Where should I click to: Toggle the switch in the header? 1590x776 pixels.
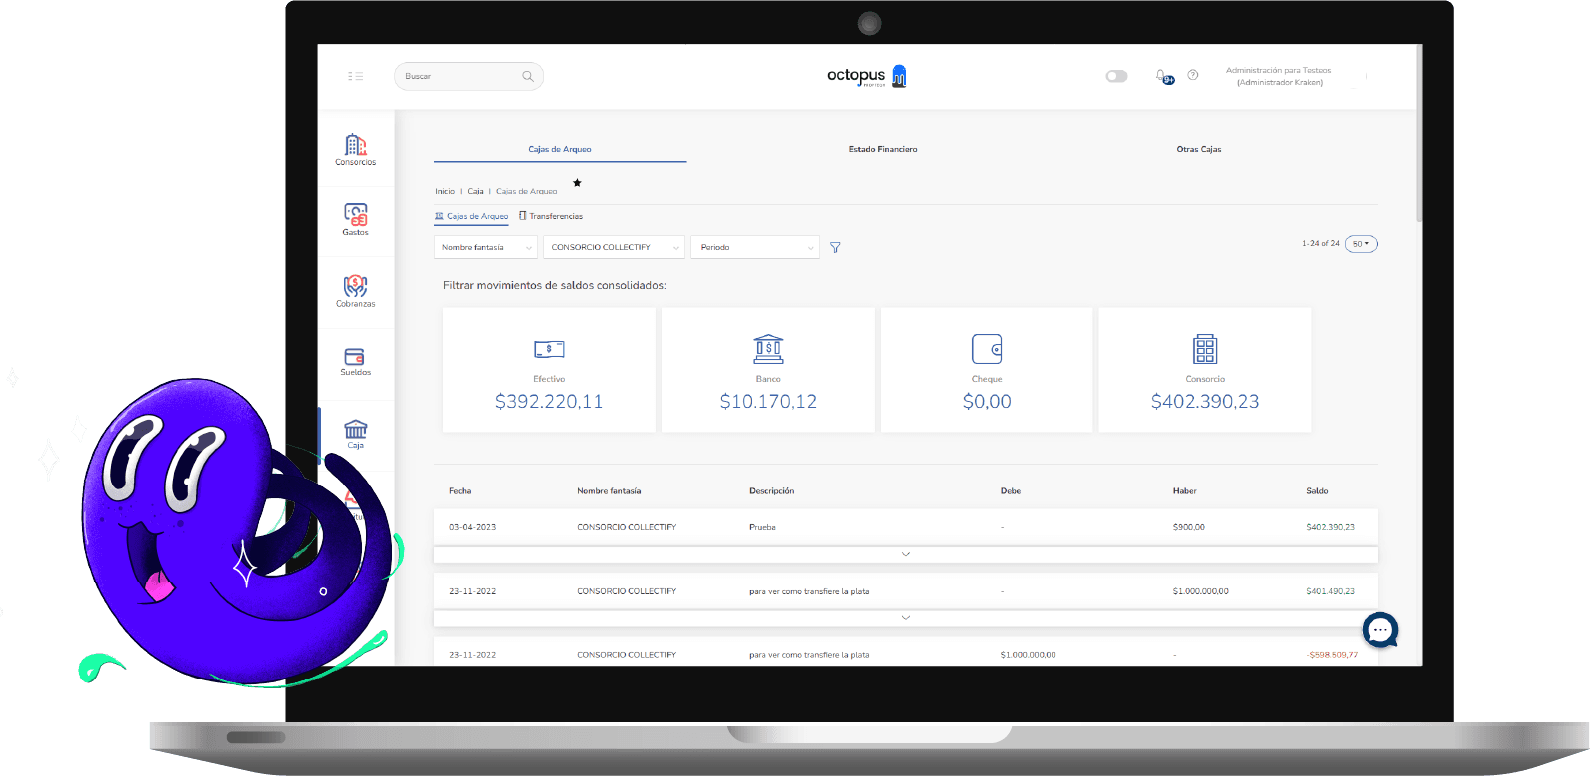tap(1117, 76)
